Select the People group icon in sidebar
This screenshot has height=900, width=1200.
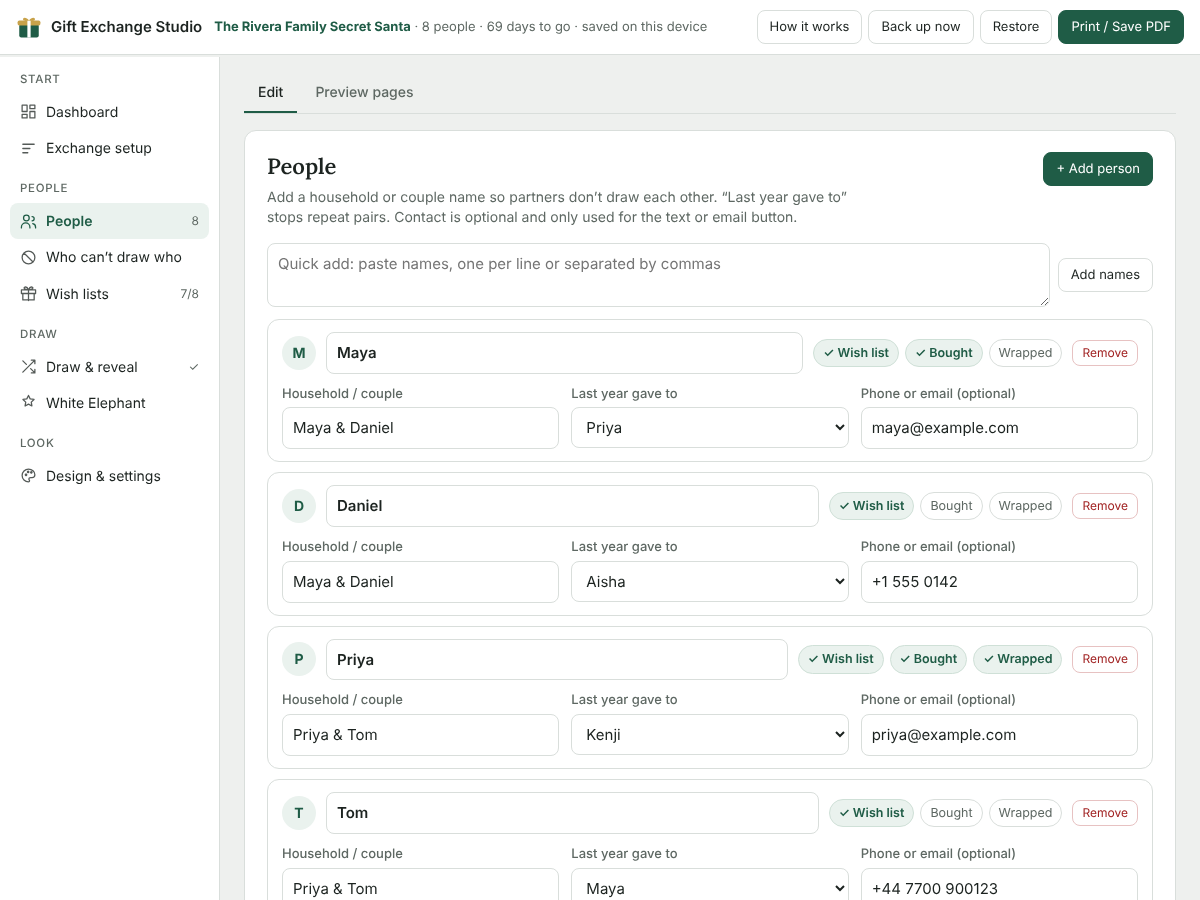pyautogui.click(x=28, y=221)
